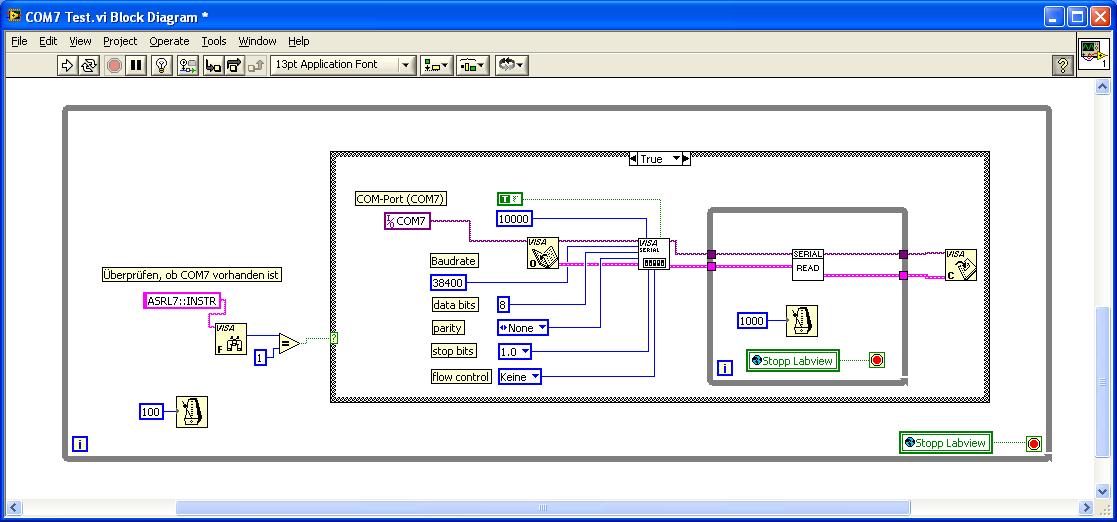Viewport: 1117px width, 522px height.
Task: Click the outer loop iteration terminal i
Action: (80, 444)
